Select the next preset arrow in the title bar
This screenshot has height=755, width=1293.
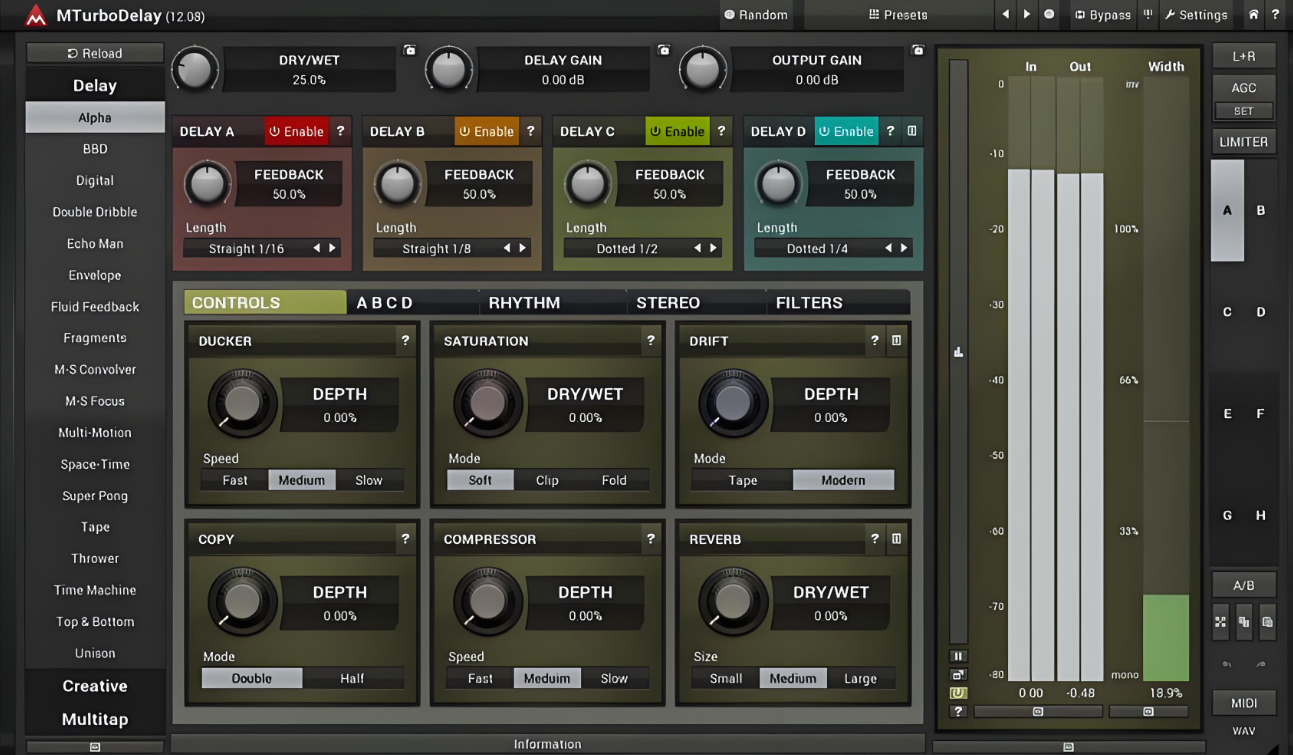[1027, 15]
